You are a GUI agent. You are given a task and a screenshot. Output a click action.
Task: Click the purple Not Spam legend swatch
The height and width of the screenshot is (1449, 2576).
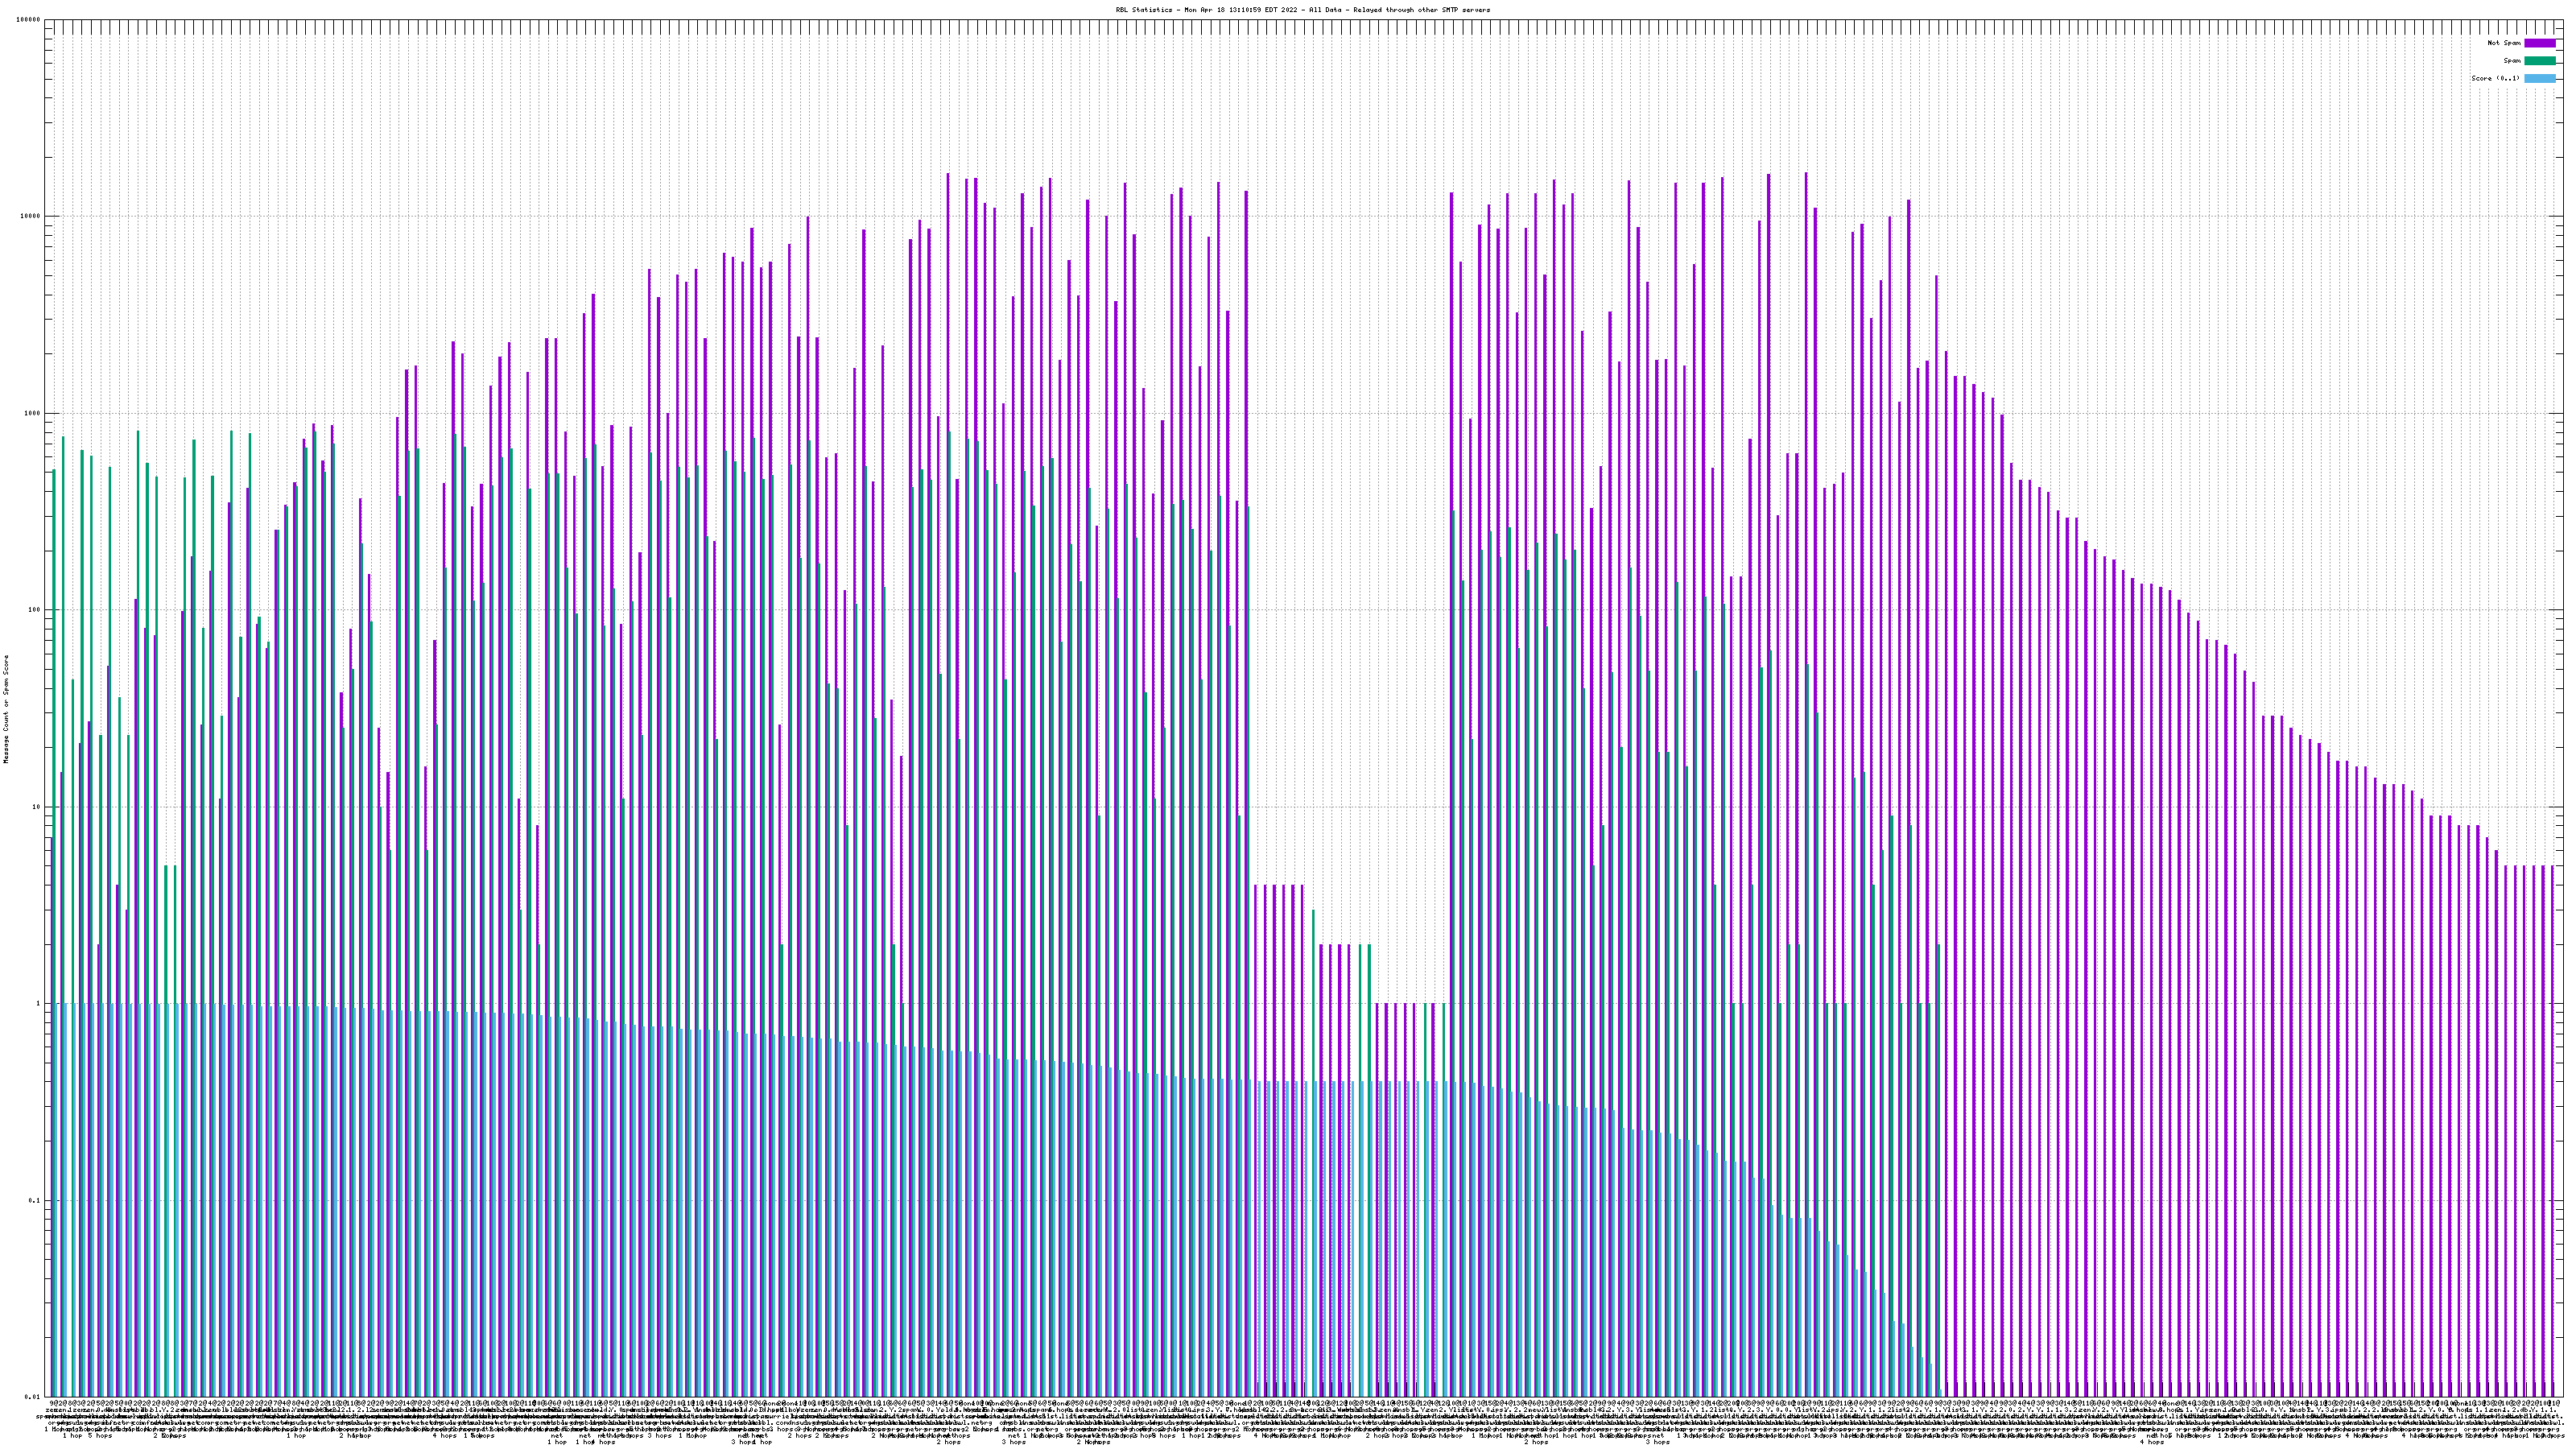(2539, 43)
